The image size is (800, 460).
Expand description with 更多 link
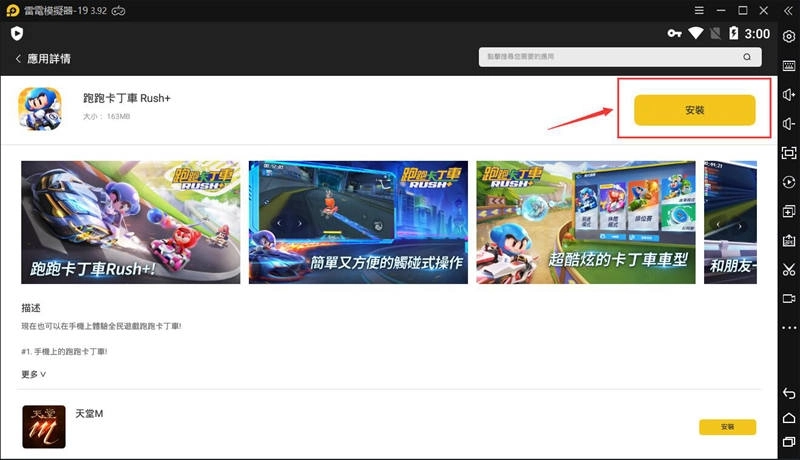tap(33, 374)
